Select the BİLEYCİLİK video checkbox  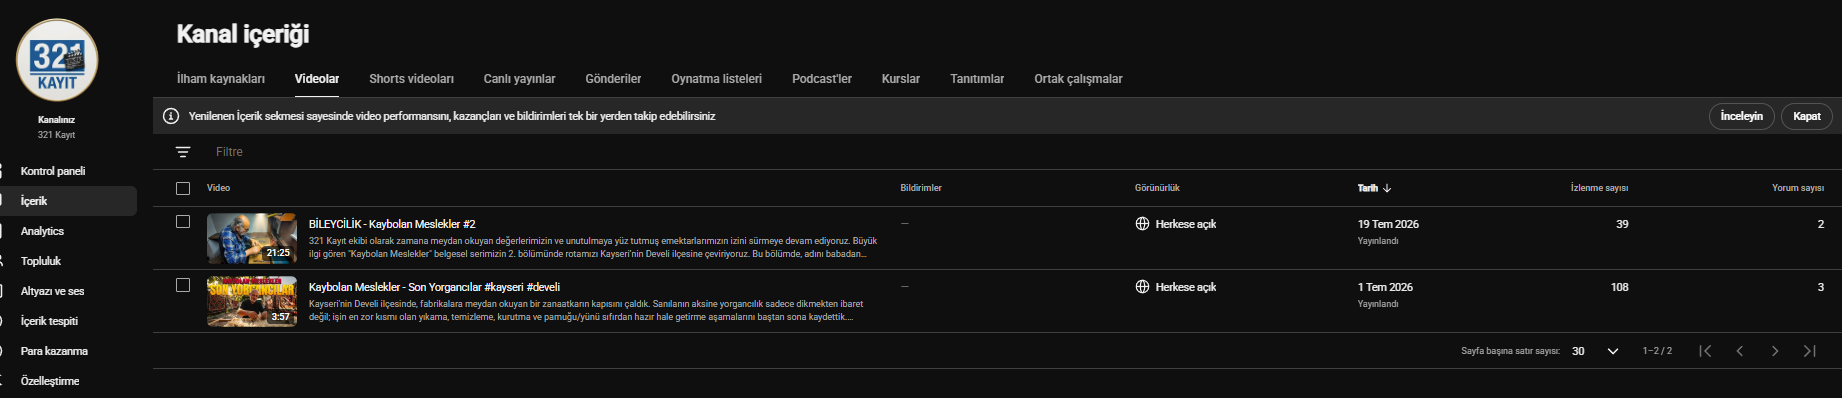click(x=183, y=222)
